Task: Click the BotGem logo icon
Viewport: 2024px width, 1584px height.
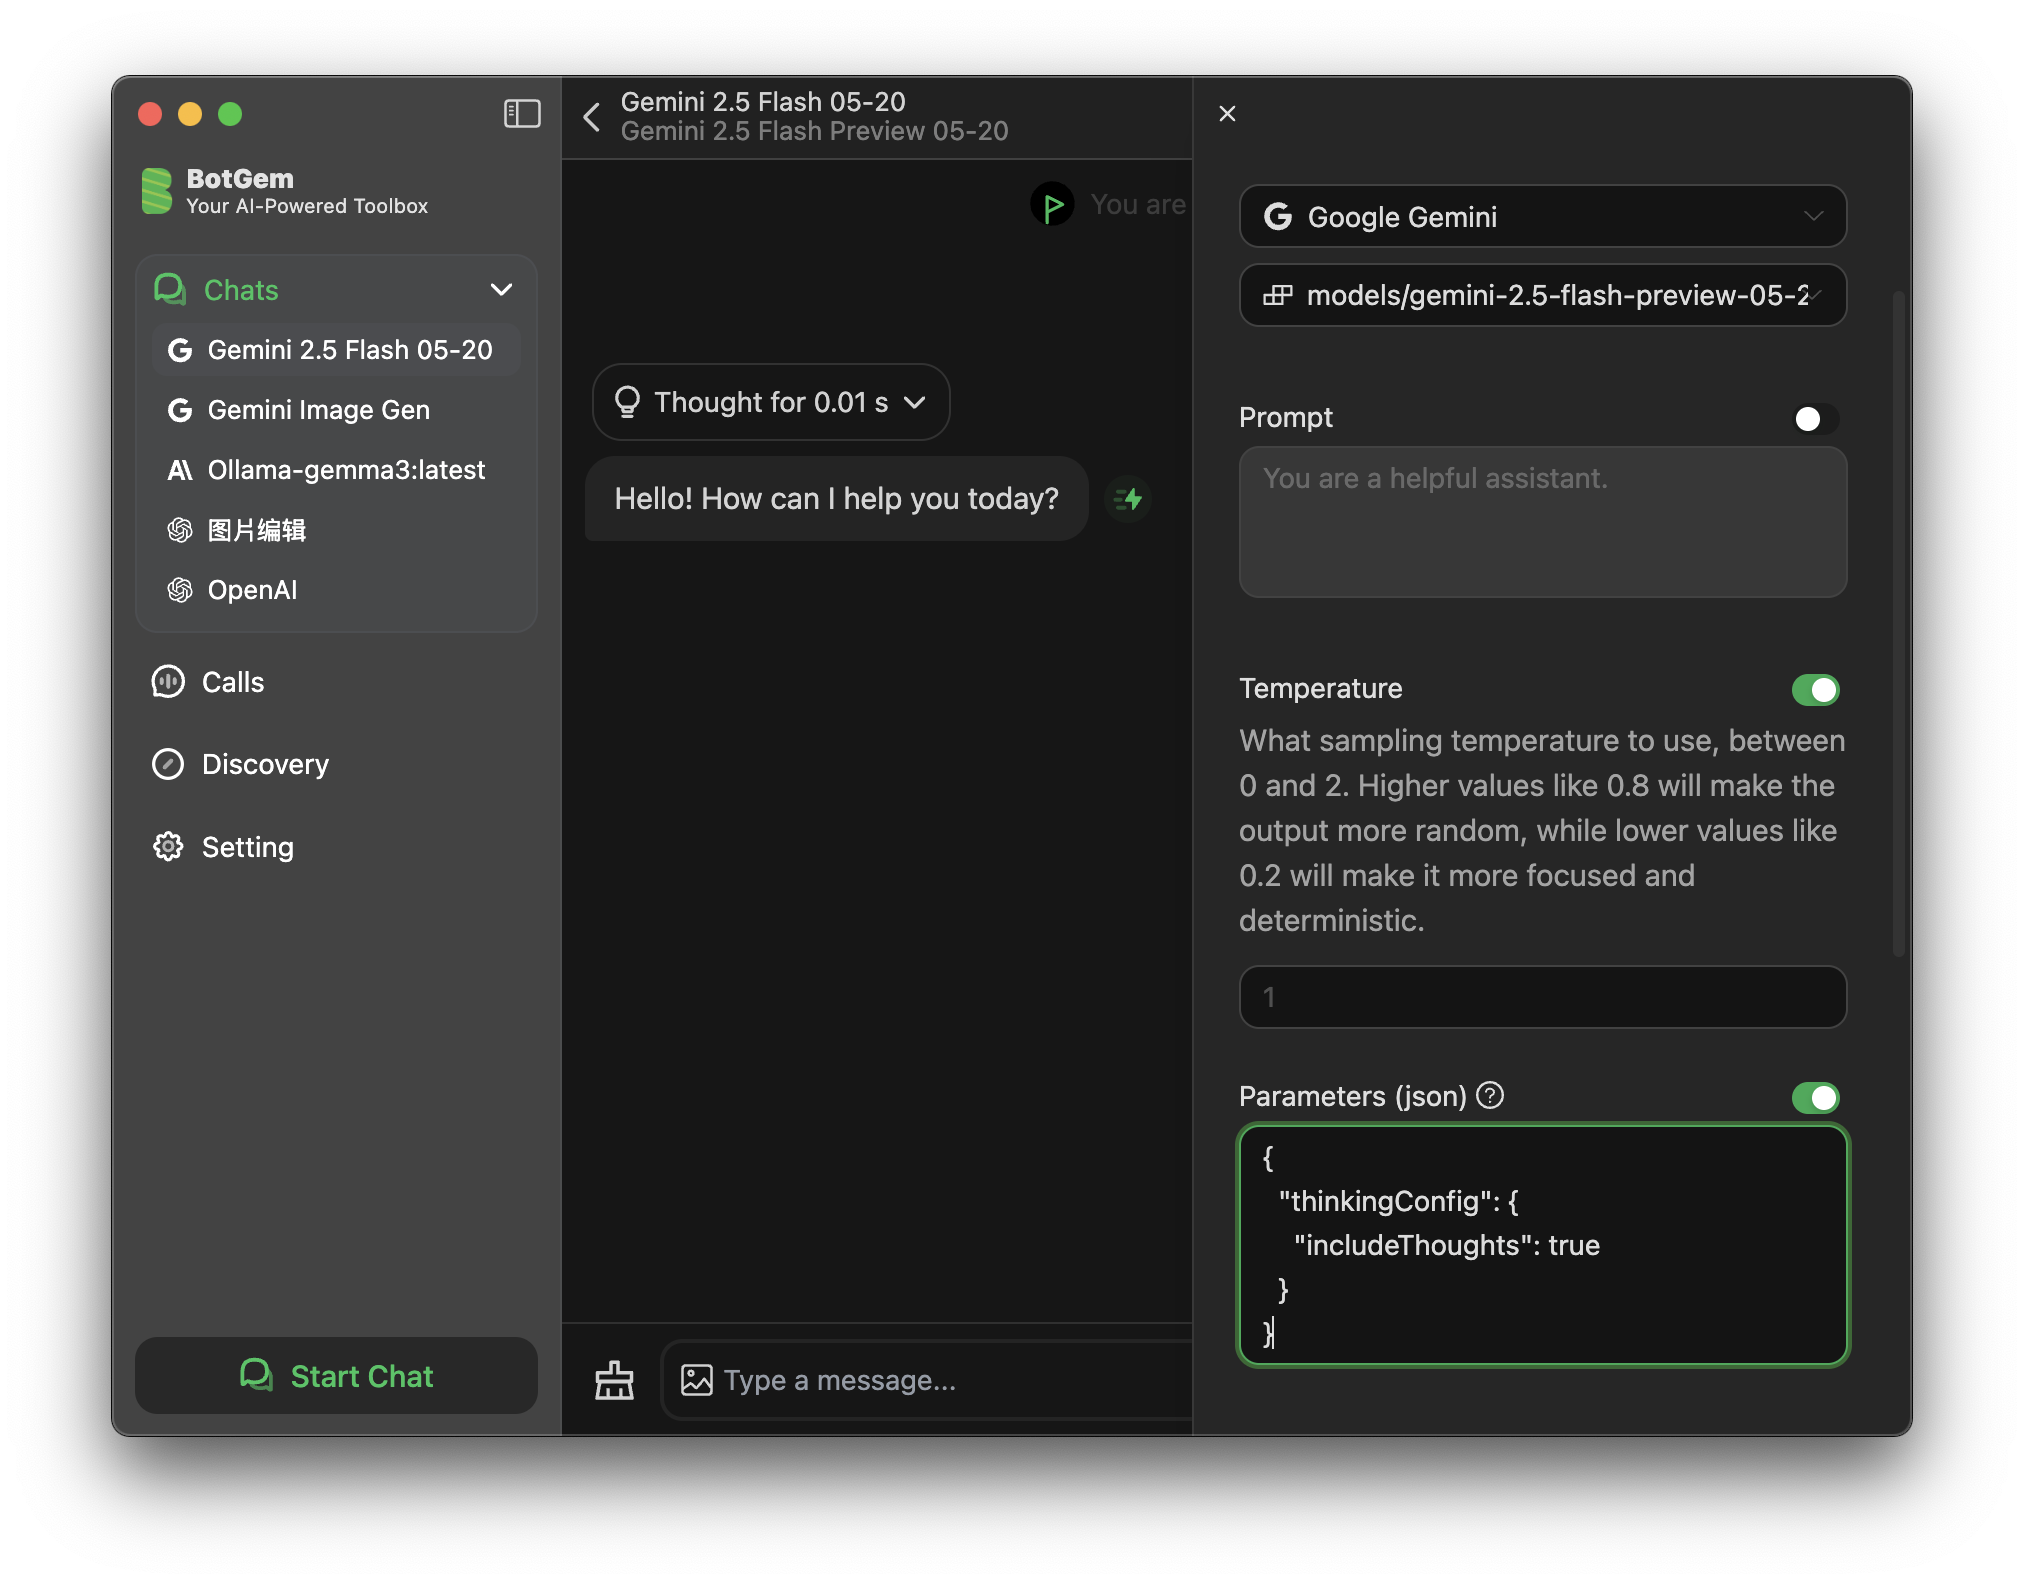Action: [157, 191]
